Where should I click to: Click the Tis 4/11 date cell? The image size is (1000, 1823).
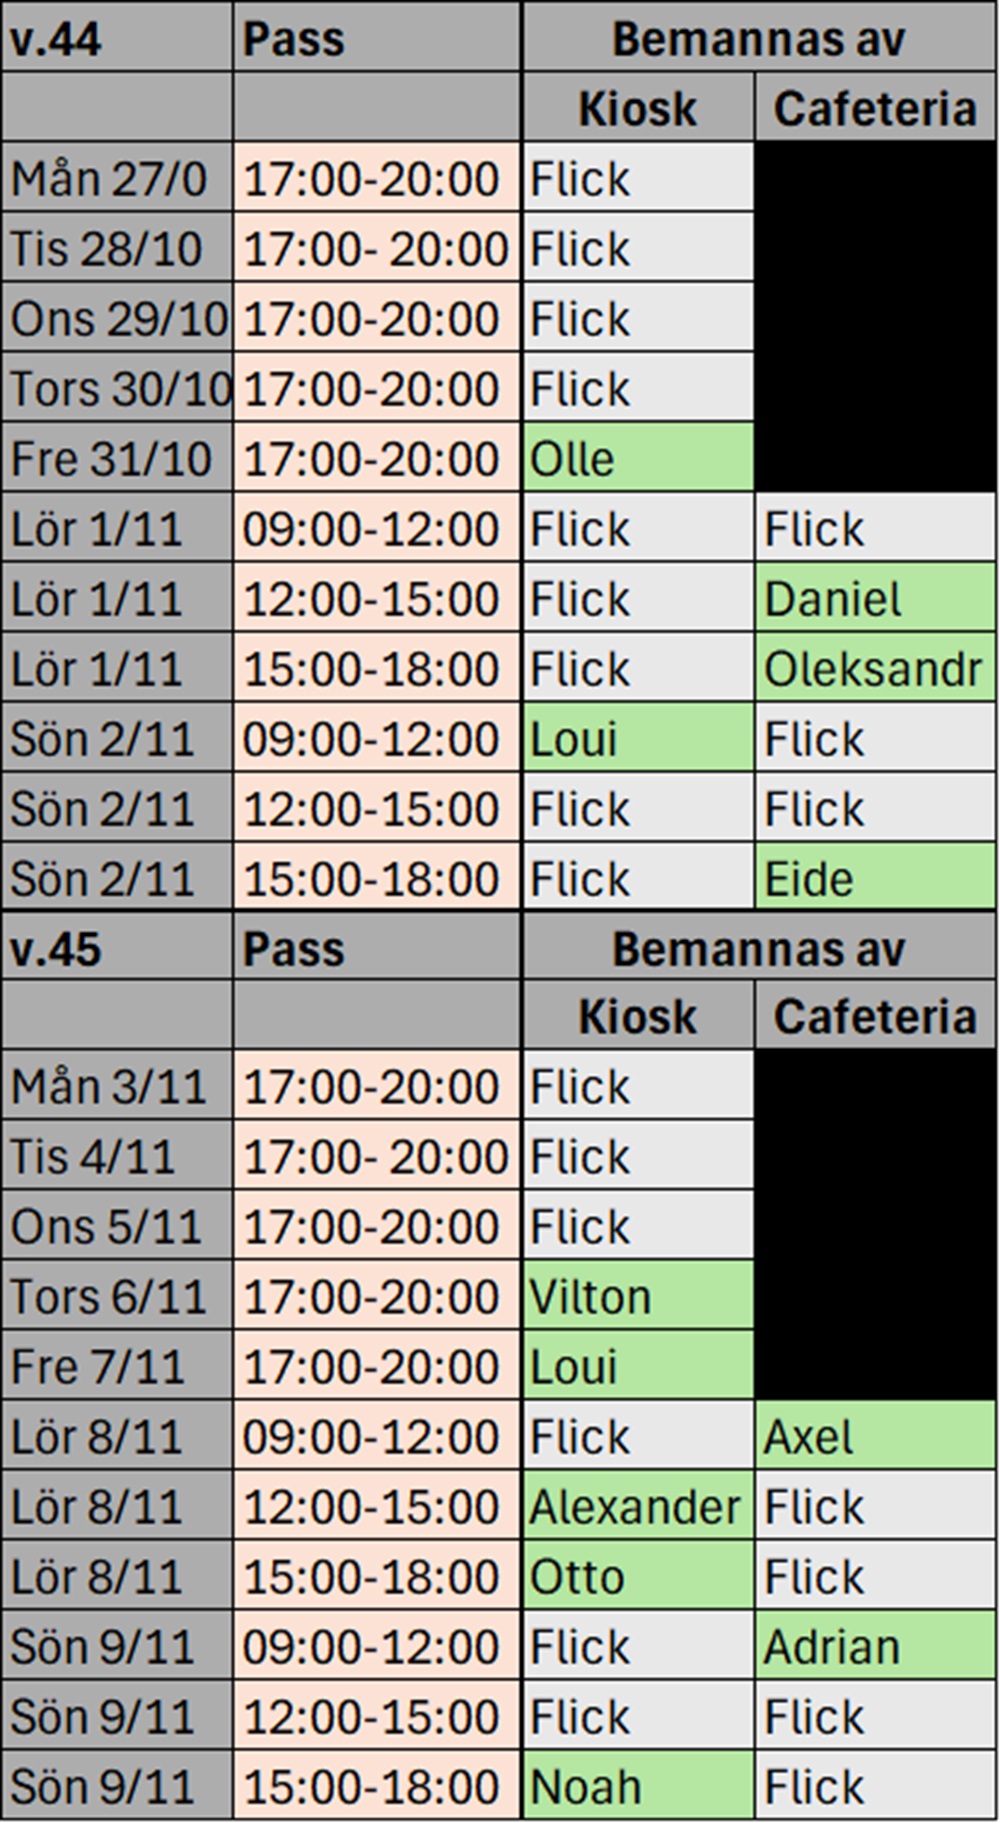point(117,1157)
